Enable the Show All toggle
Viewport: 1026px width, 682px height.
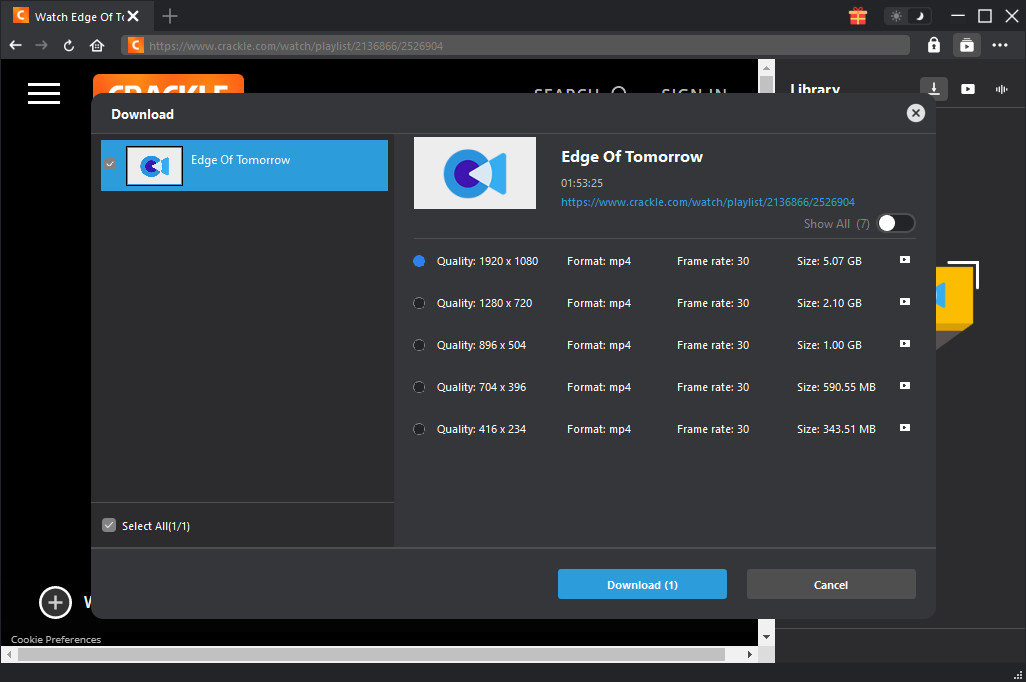[895, 223]
